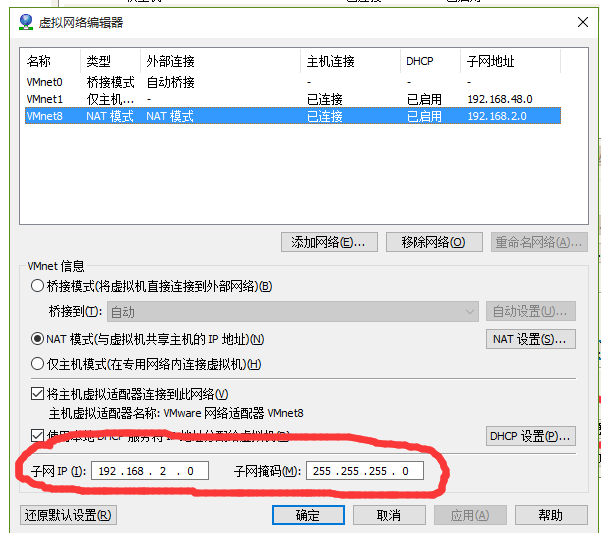Click 重命名网络(A)... button
This screenshot has width=601, height=533.
coord(539,242)
